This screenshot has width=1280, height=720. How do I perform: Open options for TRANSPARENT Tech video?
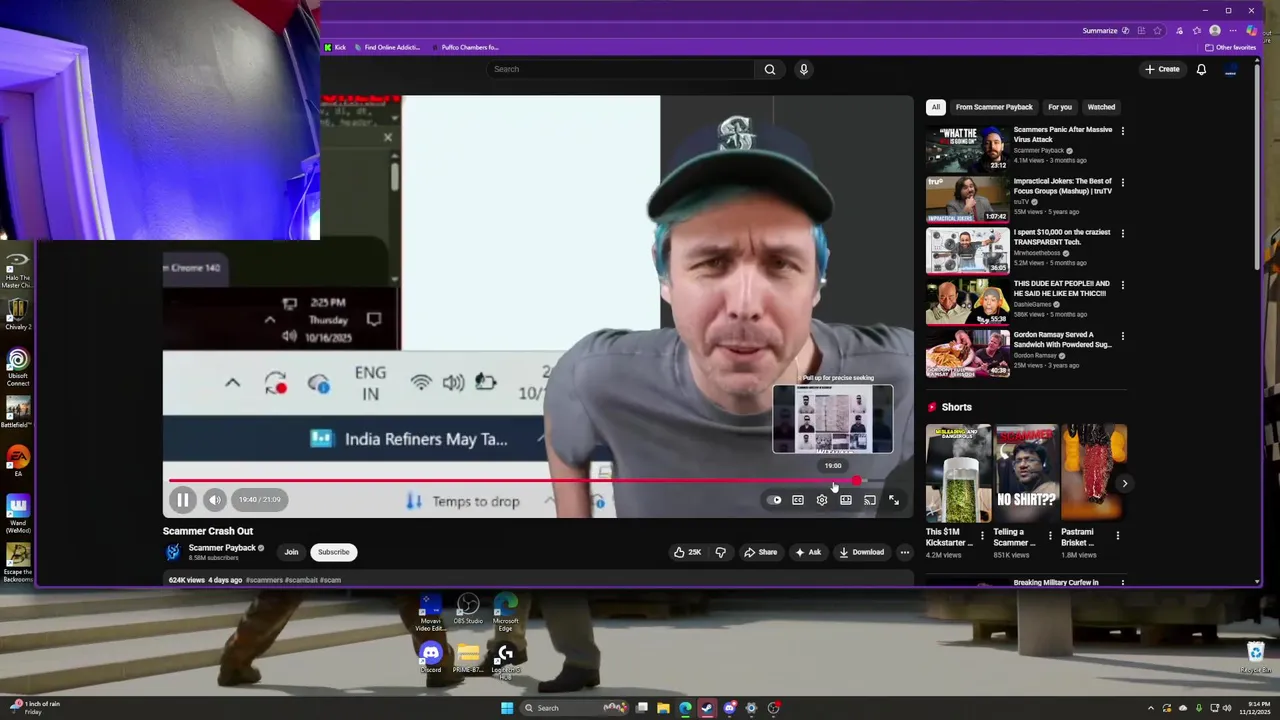(1122, 234)
